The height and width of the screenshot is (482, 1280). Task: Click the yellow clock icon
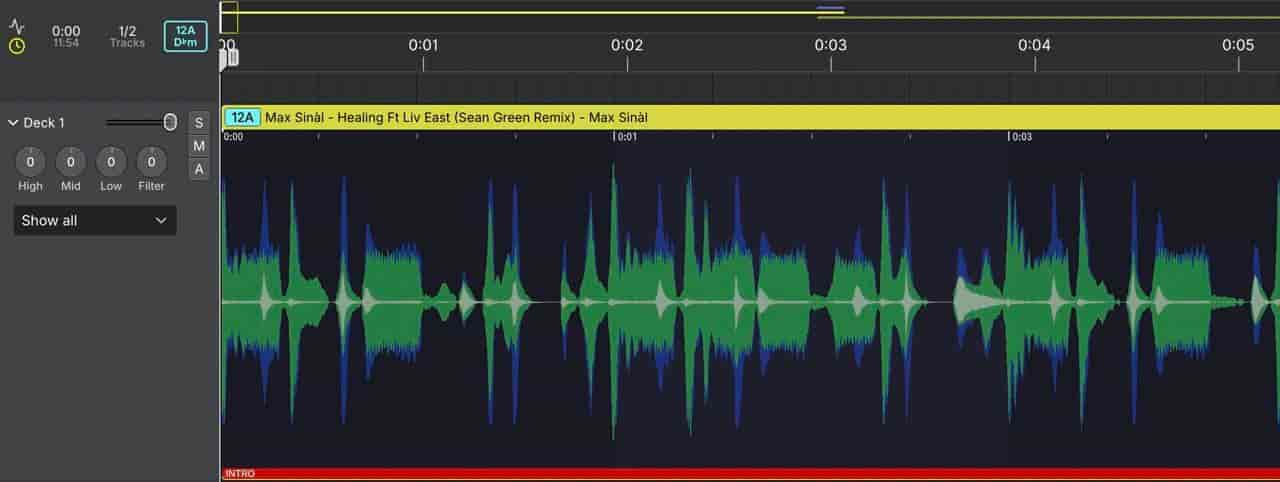(x=17, y=46)
